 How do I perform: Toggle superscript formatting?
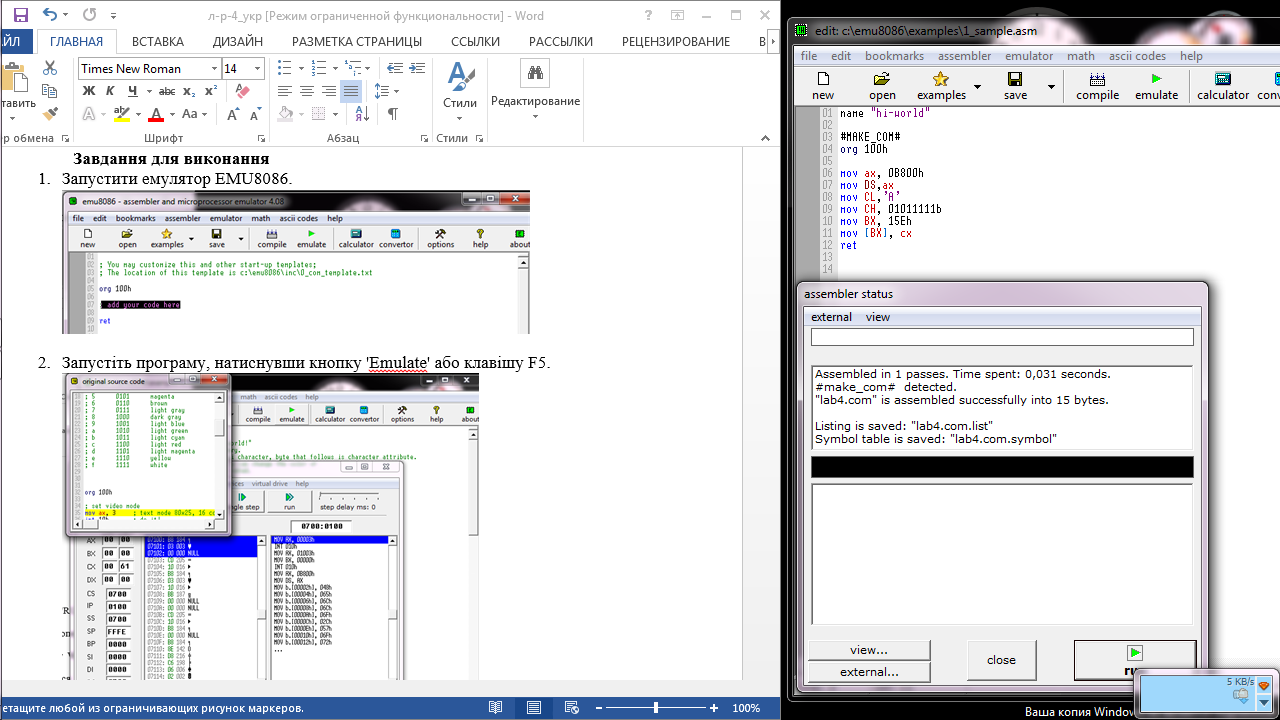210,91
